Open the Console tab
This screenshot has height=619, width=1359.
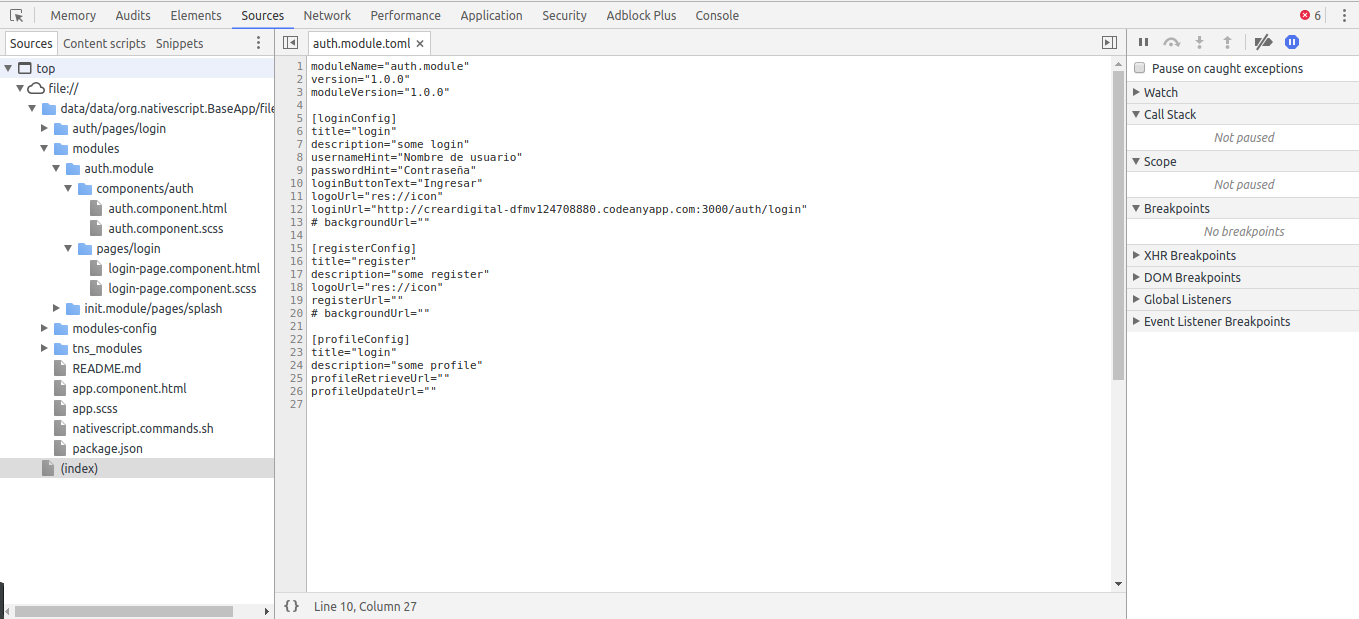point(717,15)
